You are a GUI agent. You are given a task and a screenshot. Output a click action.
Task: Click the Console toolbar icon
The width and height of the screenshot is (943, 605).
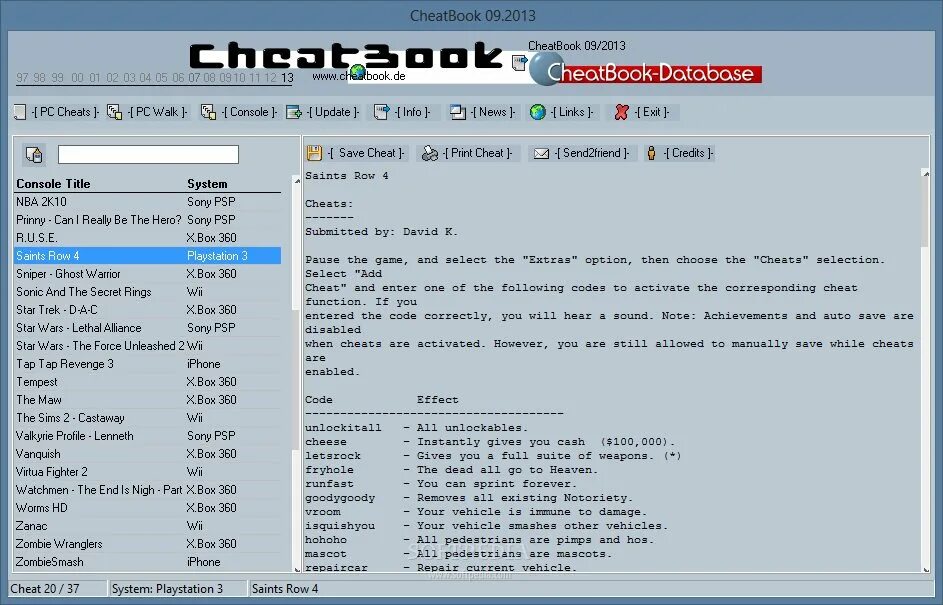[x=208, y=112]
